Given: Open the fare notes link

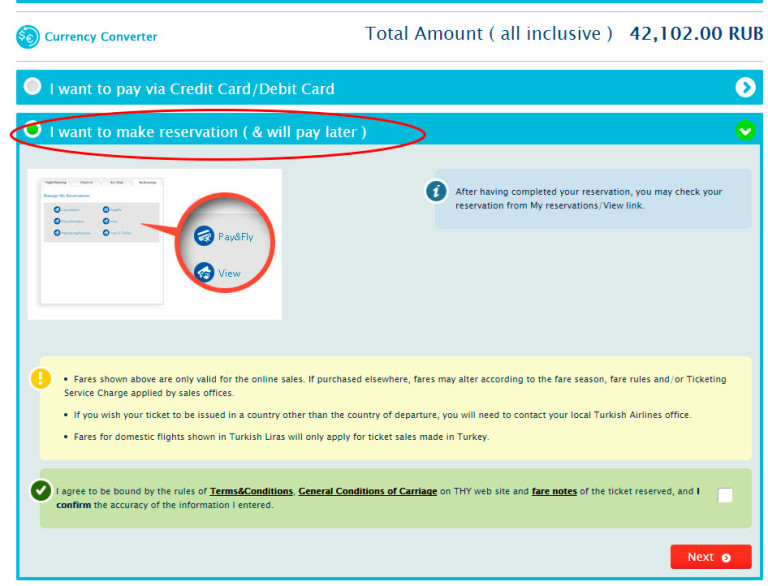Looking at the screenshot, I should [554, 492].
